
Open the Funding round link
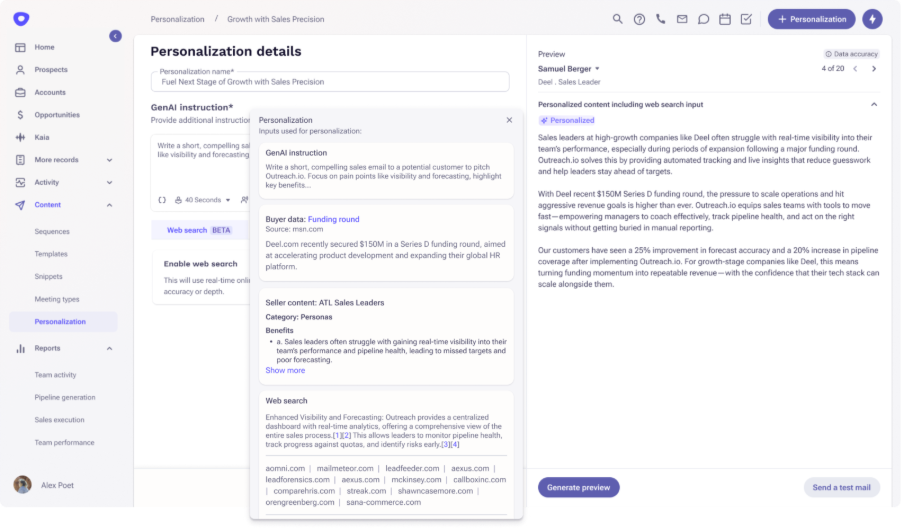tap(333, 219)
